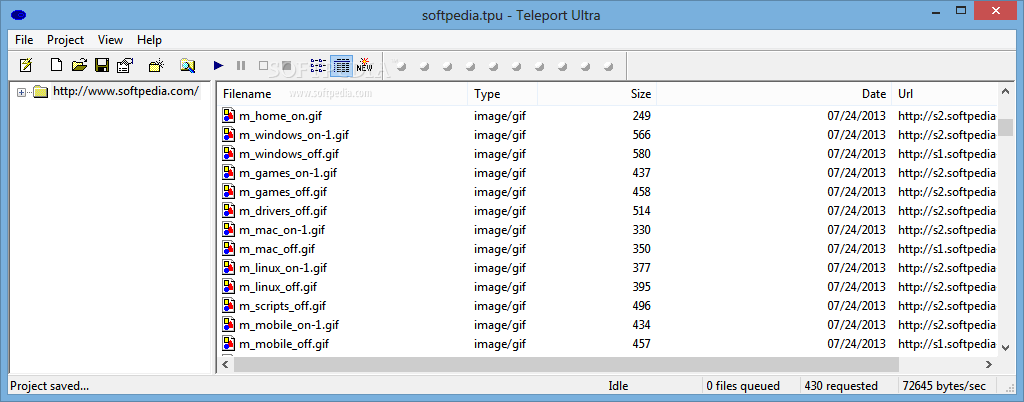This screenshot has height=402, width=1024.
Task: Click size value 514 in the Size column
Action: [x=641, y=211]
